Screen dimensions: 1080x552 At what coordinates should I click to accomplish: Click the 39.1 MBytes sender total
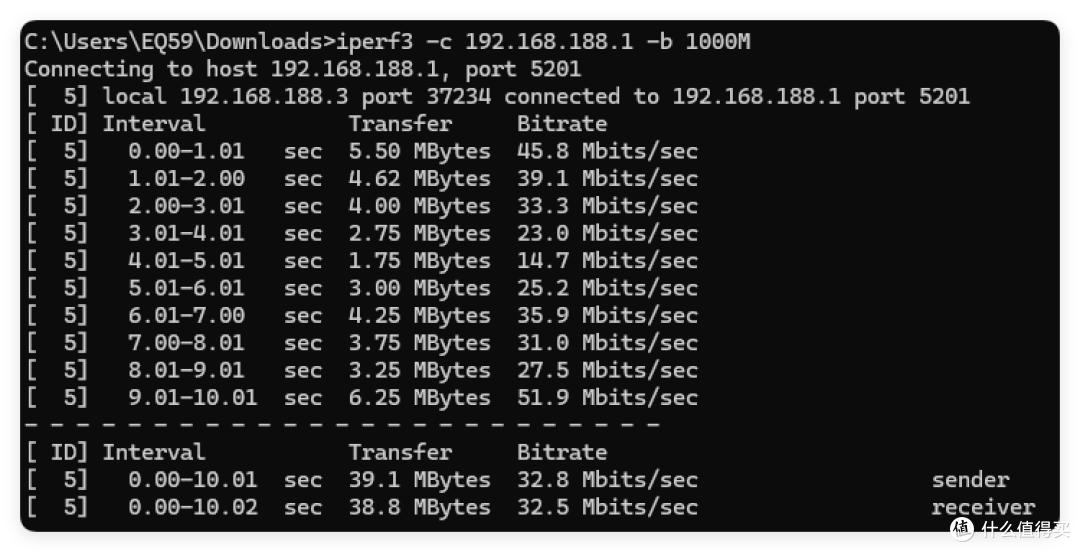coord(419,480)
